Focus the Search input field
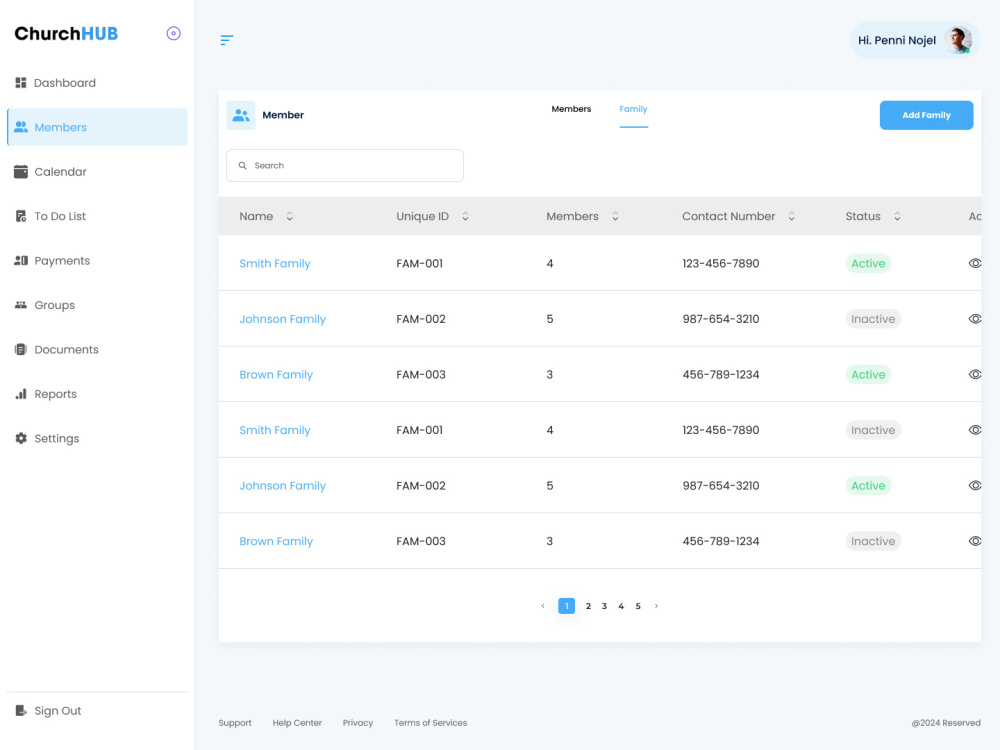 point(345,166)
